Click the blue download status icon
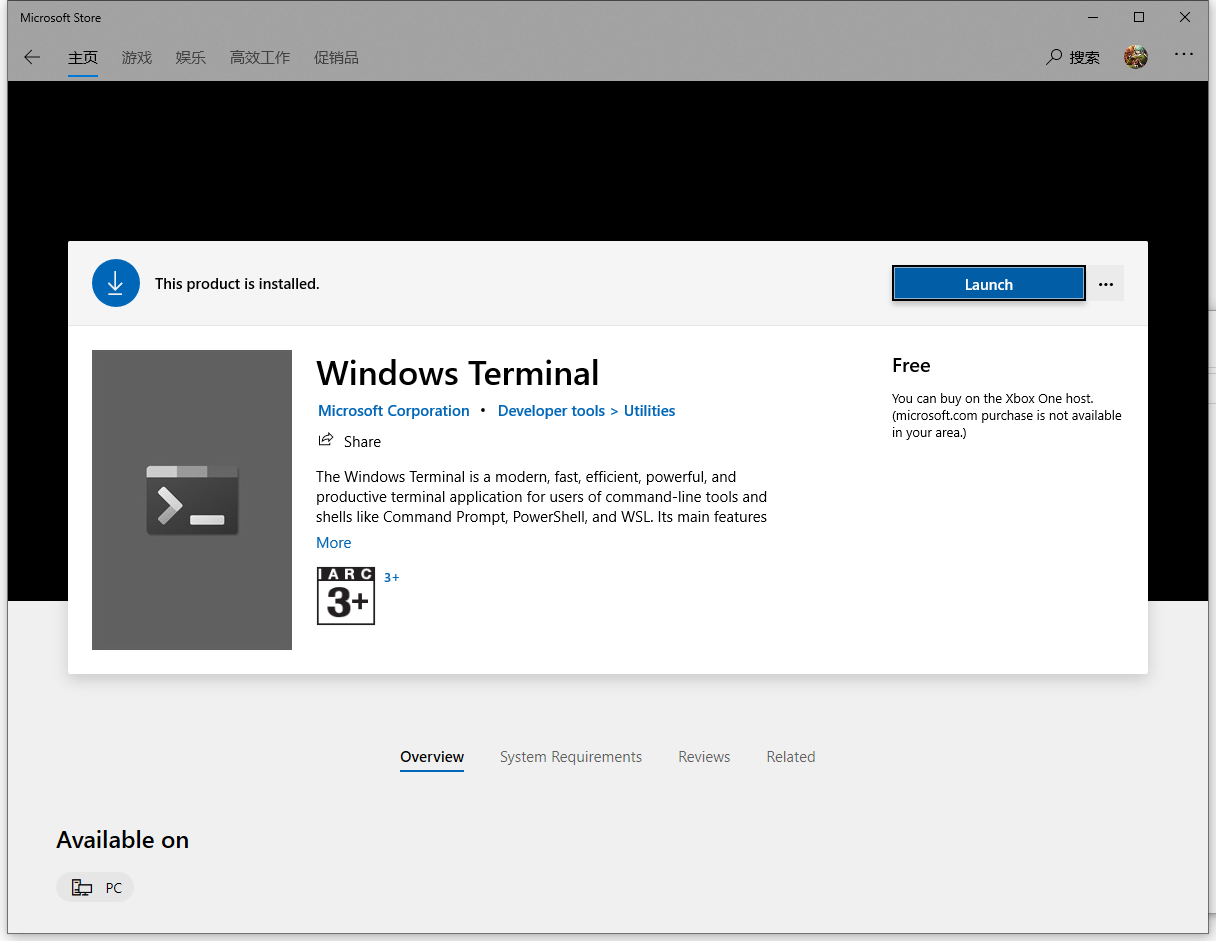The width and height of the screenshot is (1216, 941). point(115,283)
